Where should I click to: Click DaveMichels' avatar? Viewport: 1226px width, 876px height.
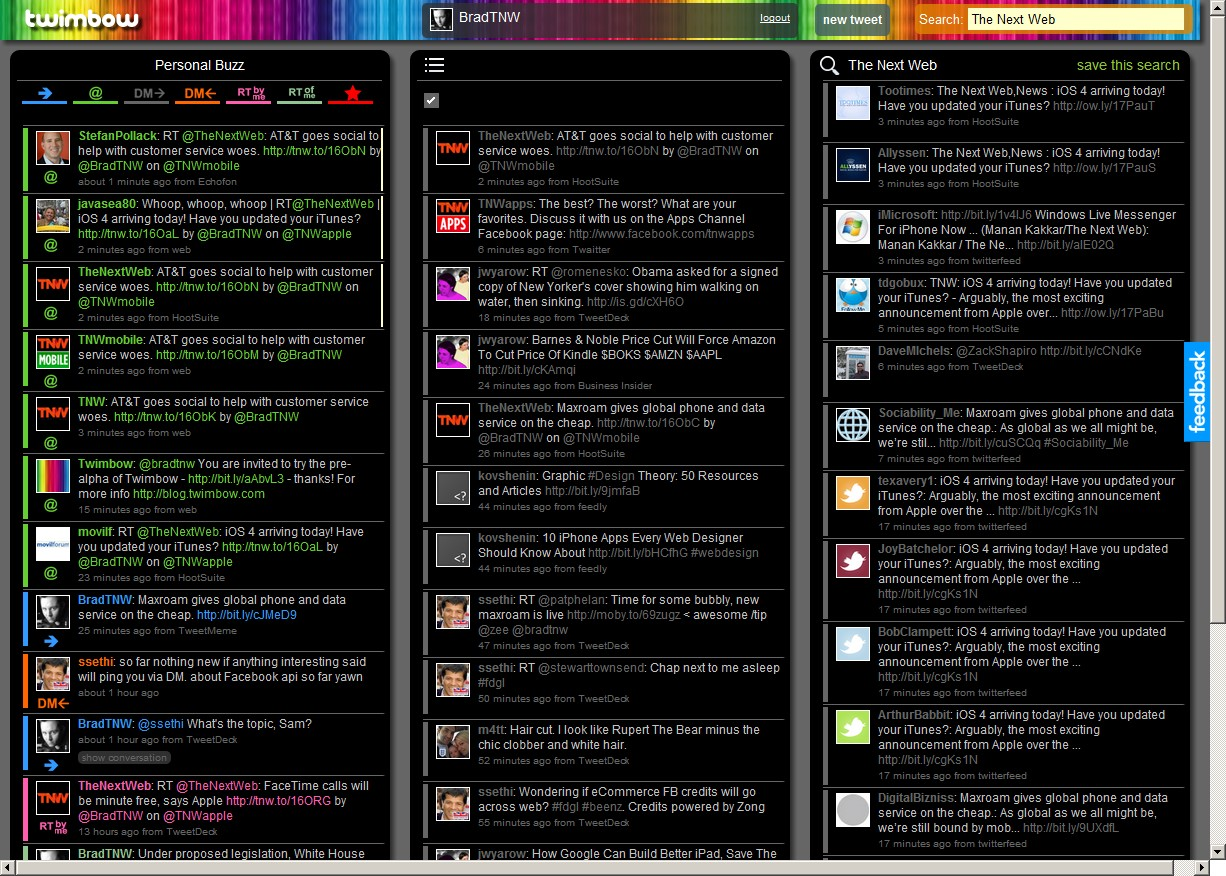click(x=853, y=363)
